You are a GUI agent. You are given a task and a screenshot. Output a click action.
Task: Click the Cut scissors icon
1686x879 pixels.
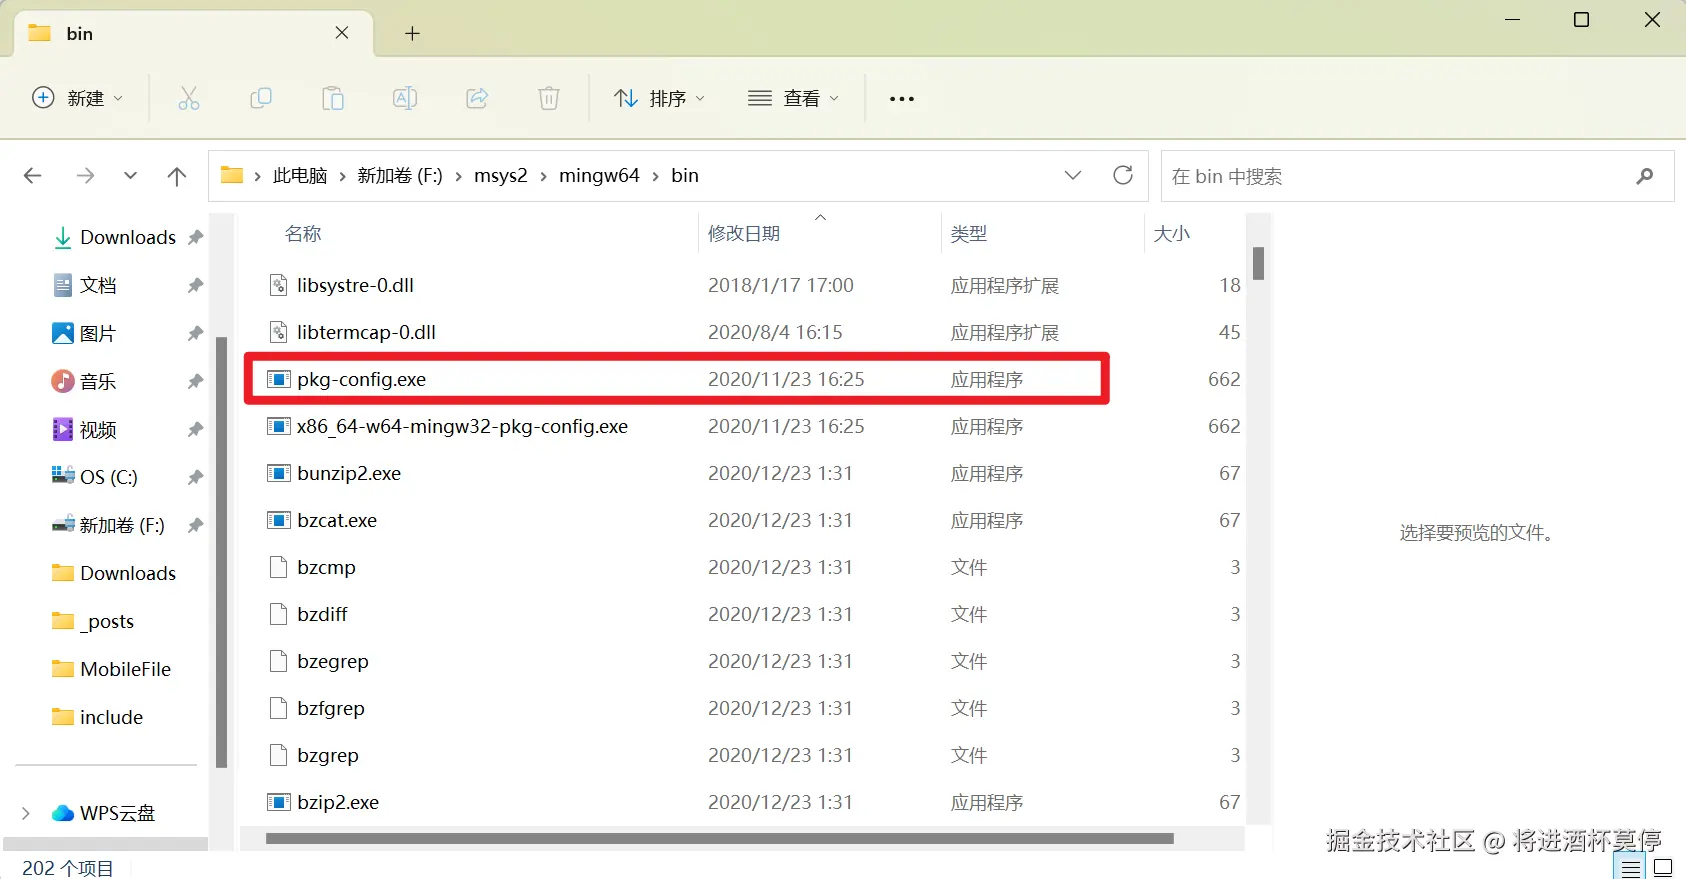[189, 98]
